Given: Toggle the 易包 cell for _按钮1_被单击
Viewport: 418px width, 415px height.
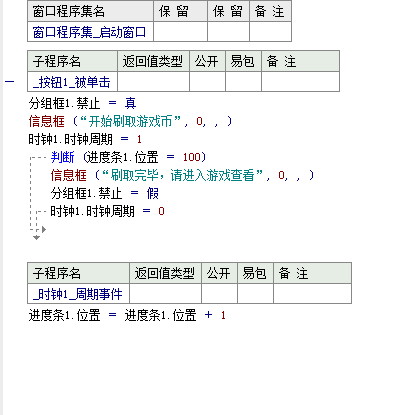Looking at the screenshot, I should click(243, 82).
